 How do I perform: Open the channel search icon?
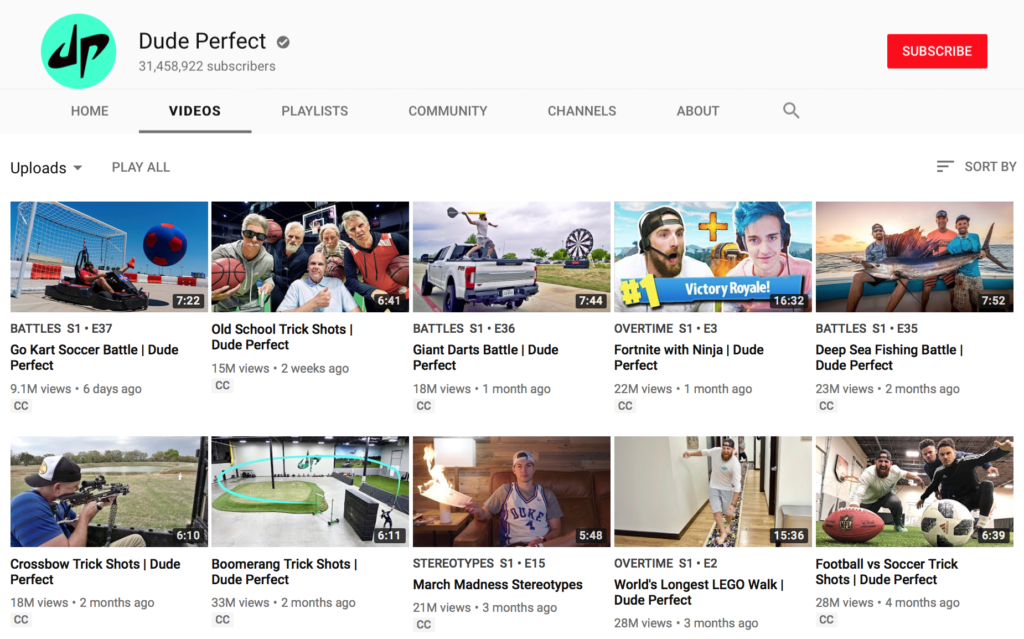[790, 110]
